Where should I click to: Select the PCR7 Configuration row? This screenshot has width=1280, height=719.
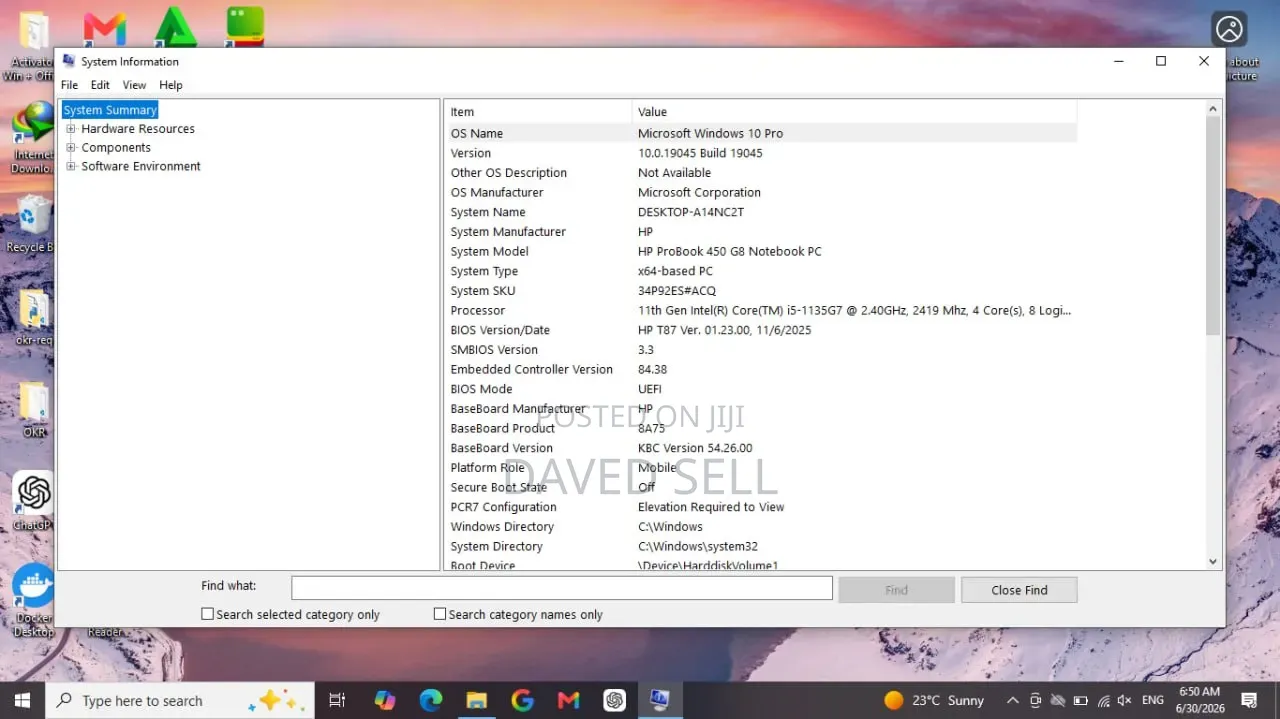click(761, 507)
